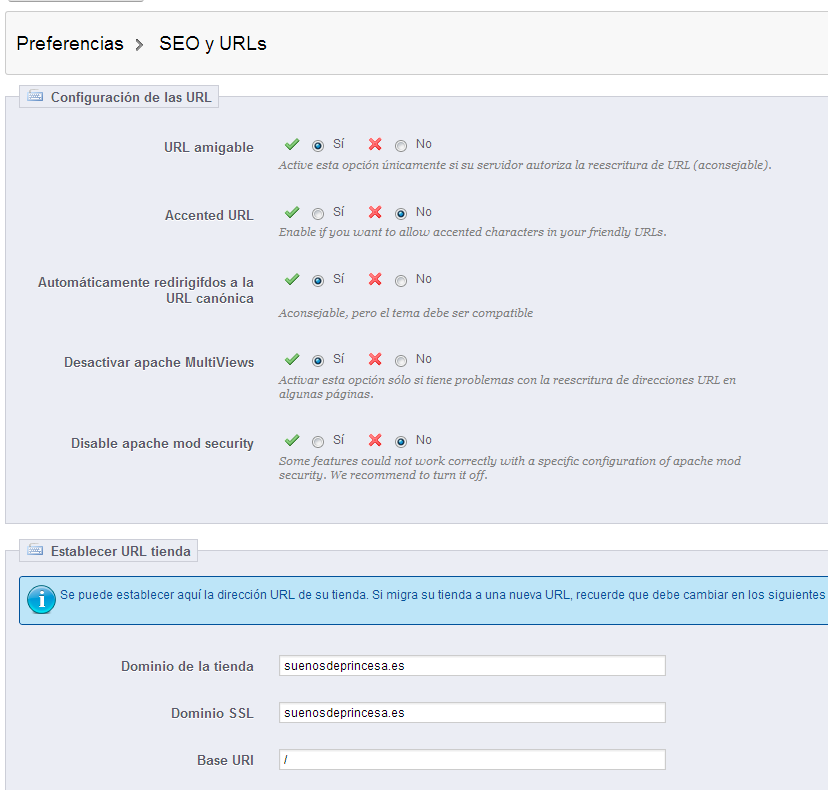Click the red cross beside Accented URL
Viewport: 828px width, 790px height.
[375, 212]
